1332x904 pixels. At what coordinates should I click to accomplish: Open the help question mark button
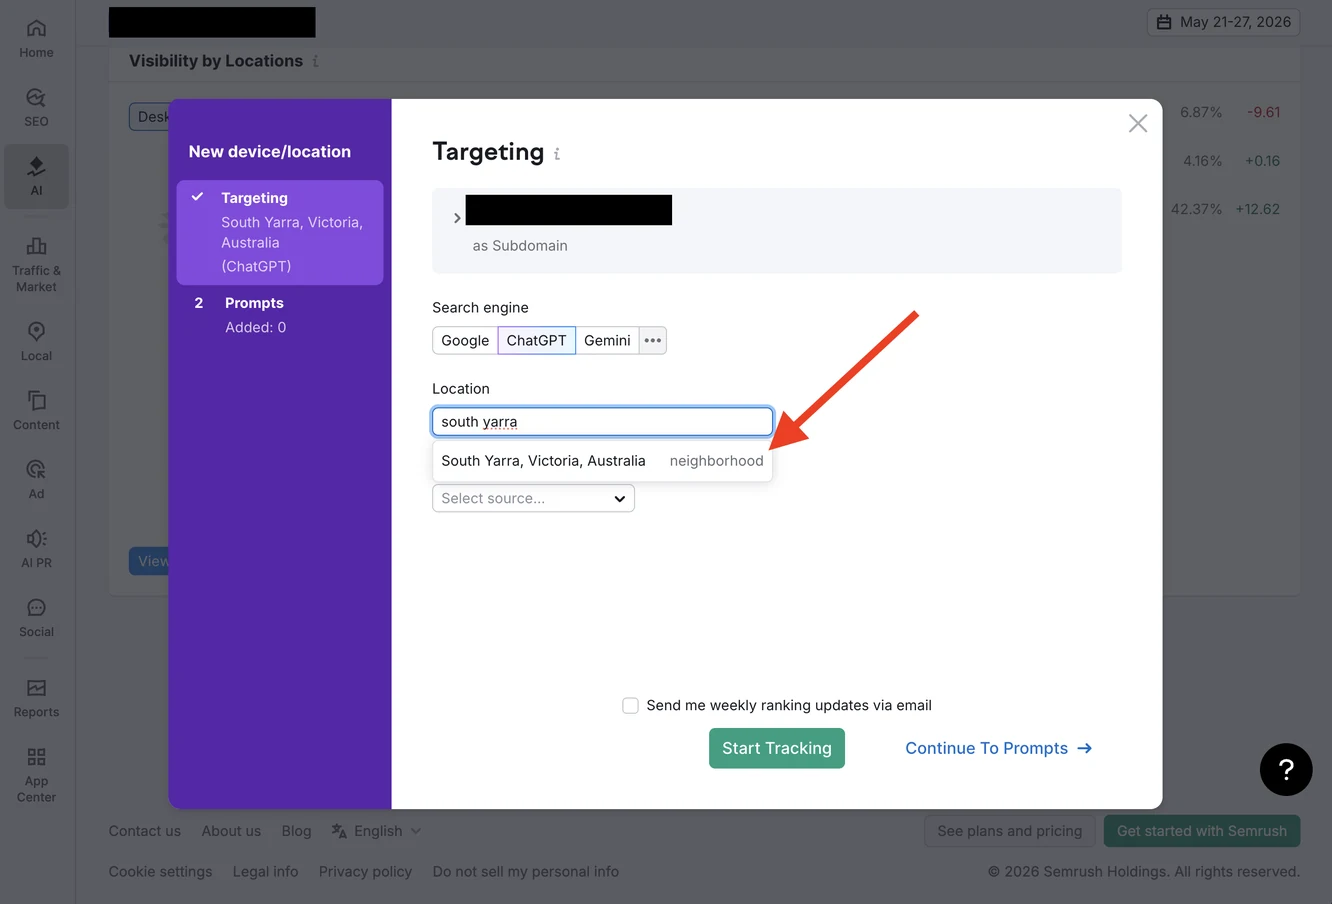tap(1286, 769)
